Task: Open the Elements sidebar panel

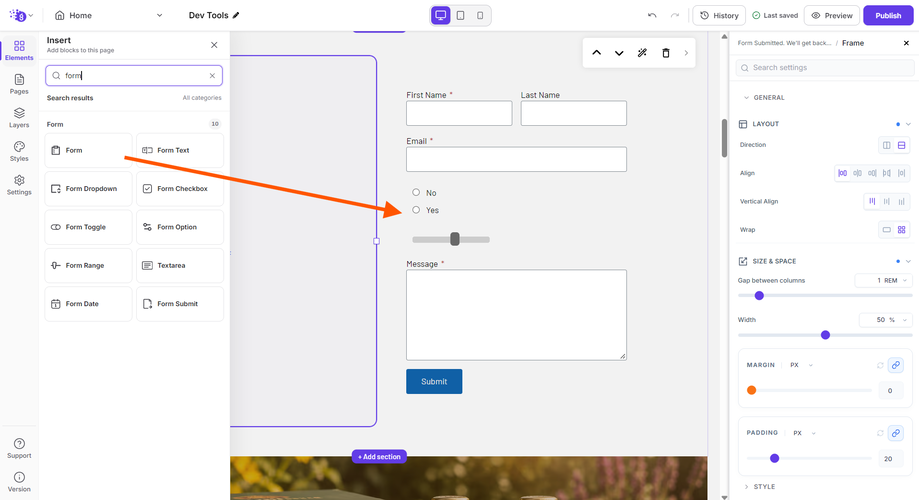Action: click(x=19, y=50)
